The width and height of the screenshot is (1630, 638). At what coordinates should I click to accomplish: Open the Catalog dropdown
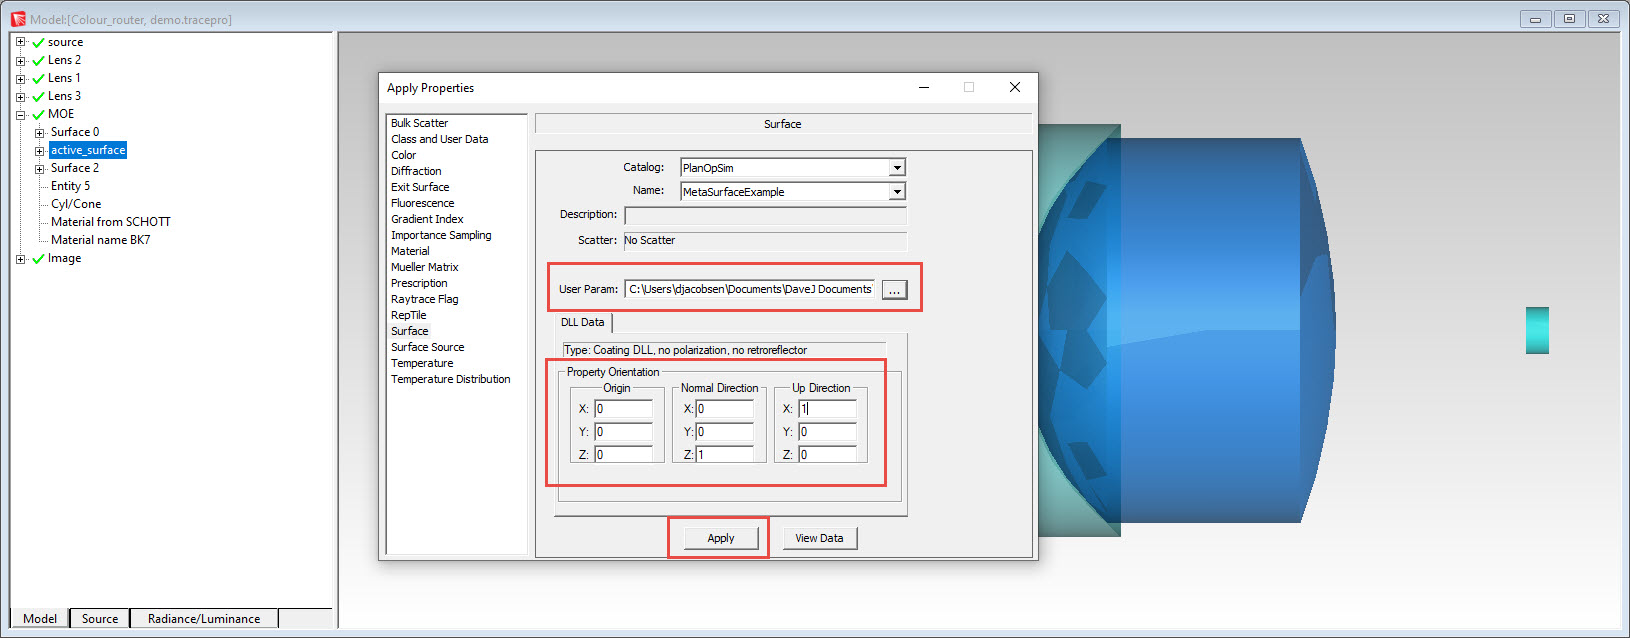(897, 168)
